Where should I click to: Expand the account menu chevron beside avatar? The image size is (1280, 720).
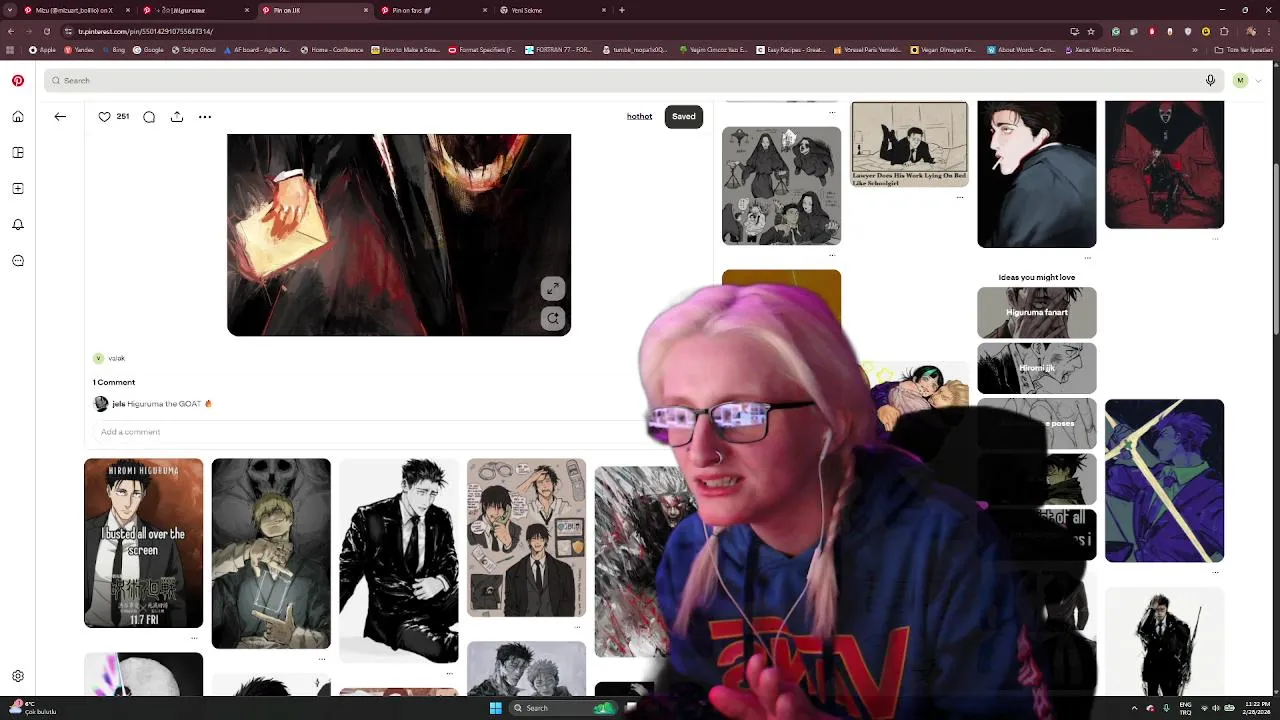(x=1259, y=80)
